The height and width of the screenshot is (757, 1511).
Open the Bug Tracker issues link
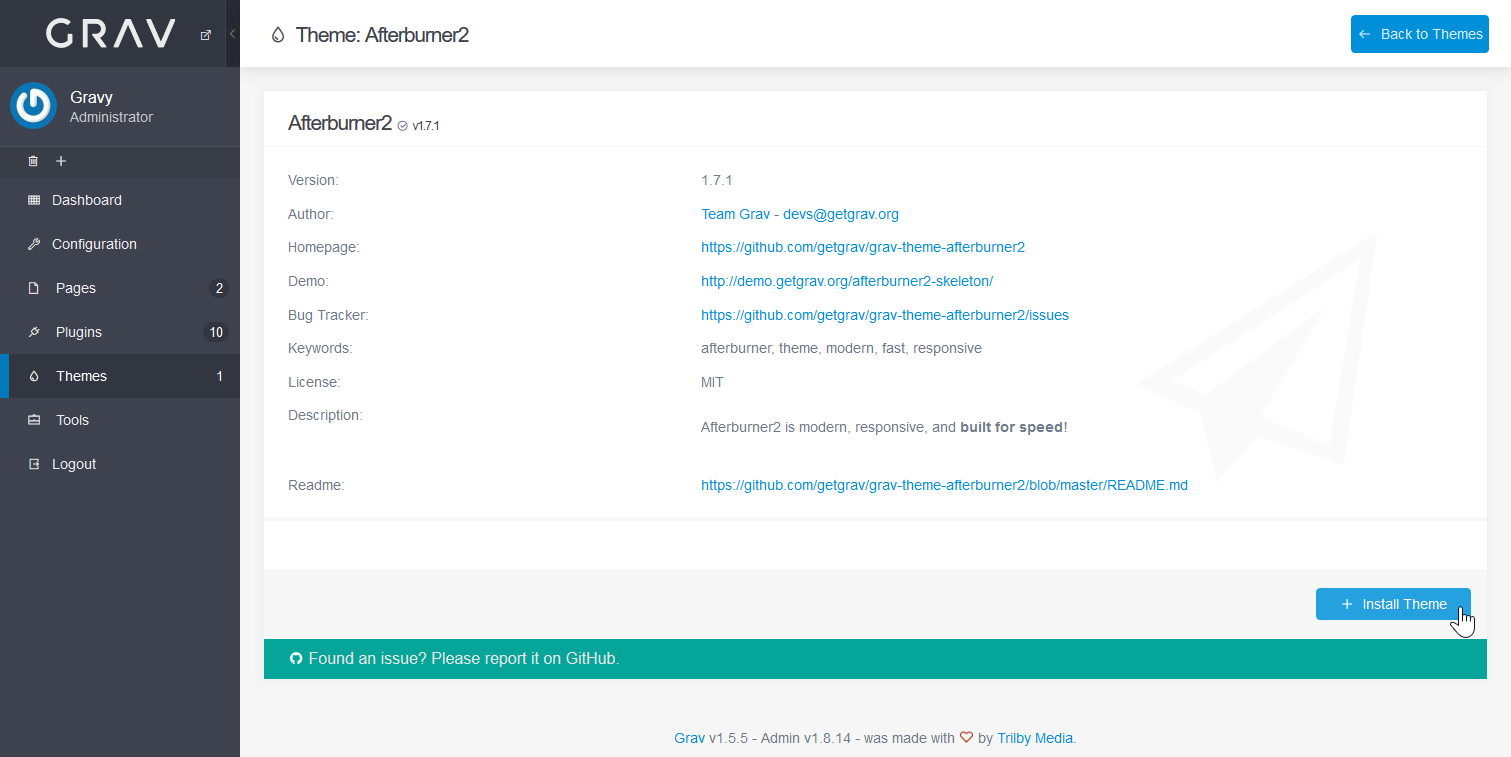click(x=885, y=315)
